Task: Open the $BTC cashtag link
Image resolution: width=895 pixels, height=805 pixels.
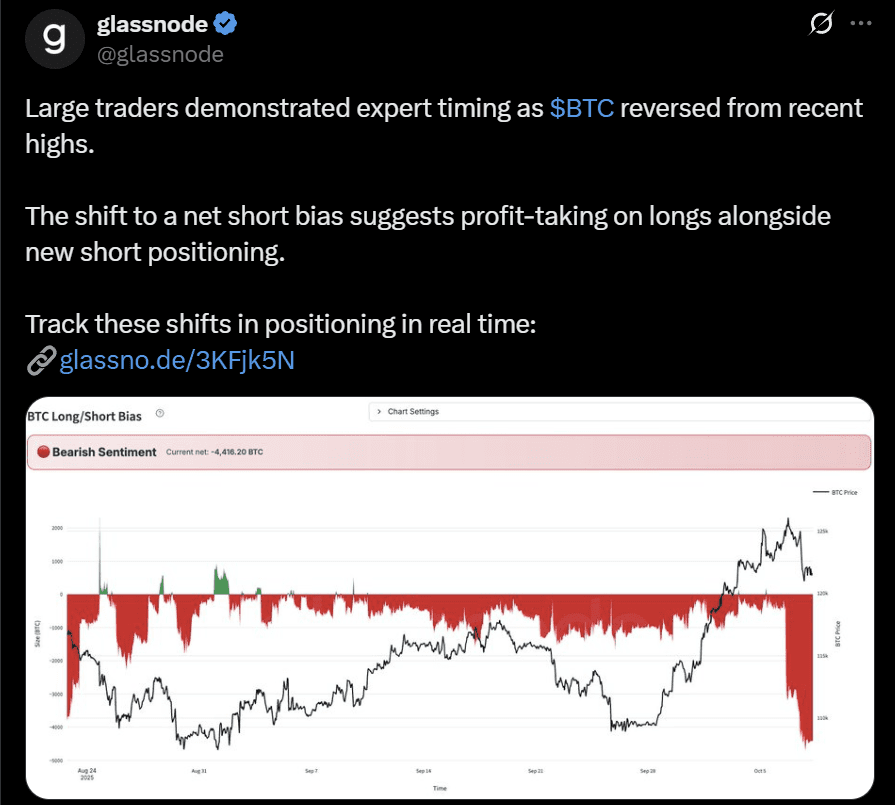Action: point(582,109)
